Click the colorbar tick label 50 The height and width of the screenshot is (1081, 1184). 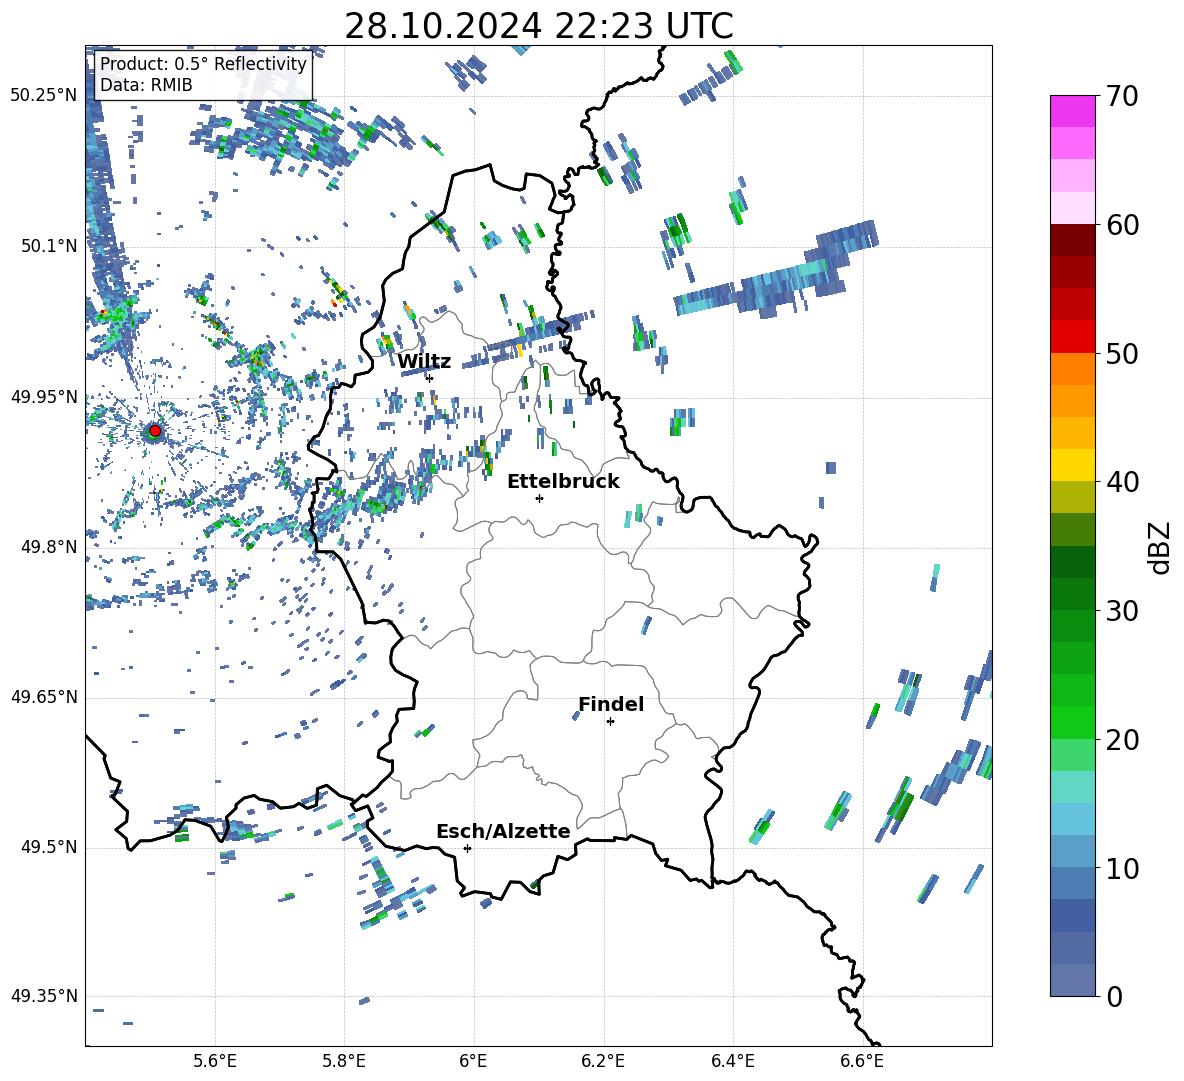1122,353
